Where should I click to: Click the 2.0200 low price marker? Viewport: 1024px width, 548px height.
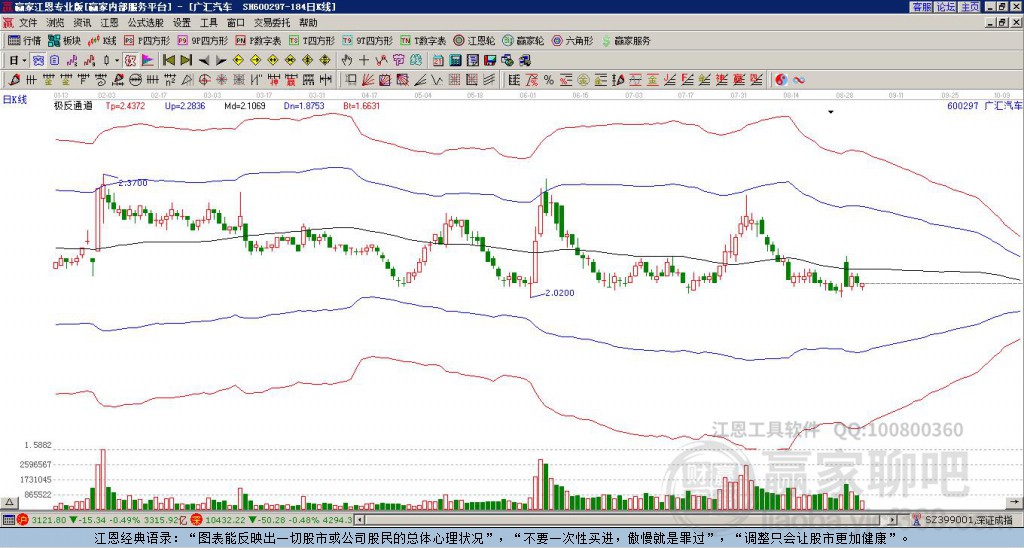(560, 293)
